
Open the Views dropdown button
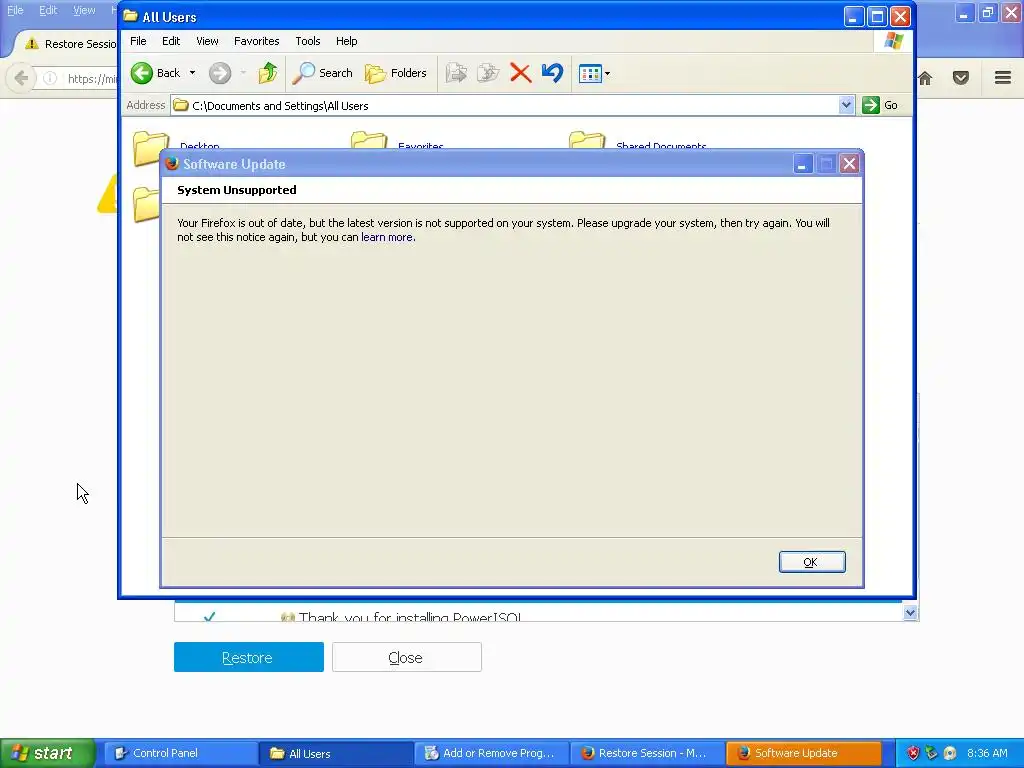[594, 73]
